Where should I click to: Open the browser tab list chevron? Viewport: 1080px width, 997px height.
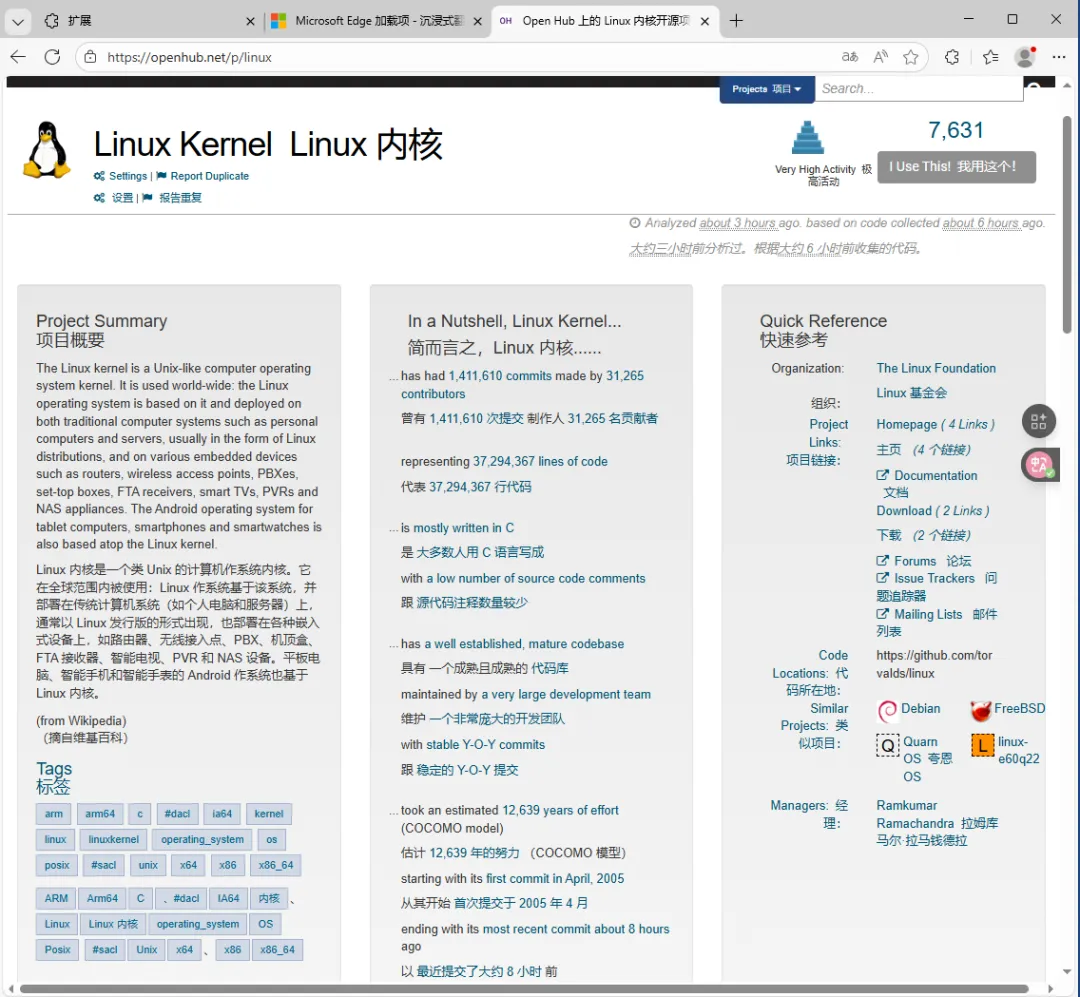pos(18,21)
